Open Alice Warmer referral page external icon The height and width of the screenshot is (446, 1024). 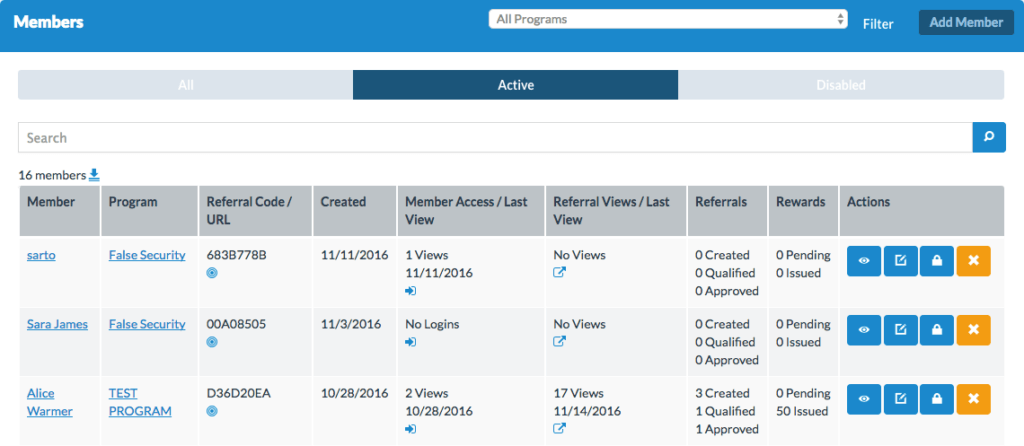click(559, 428)
